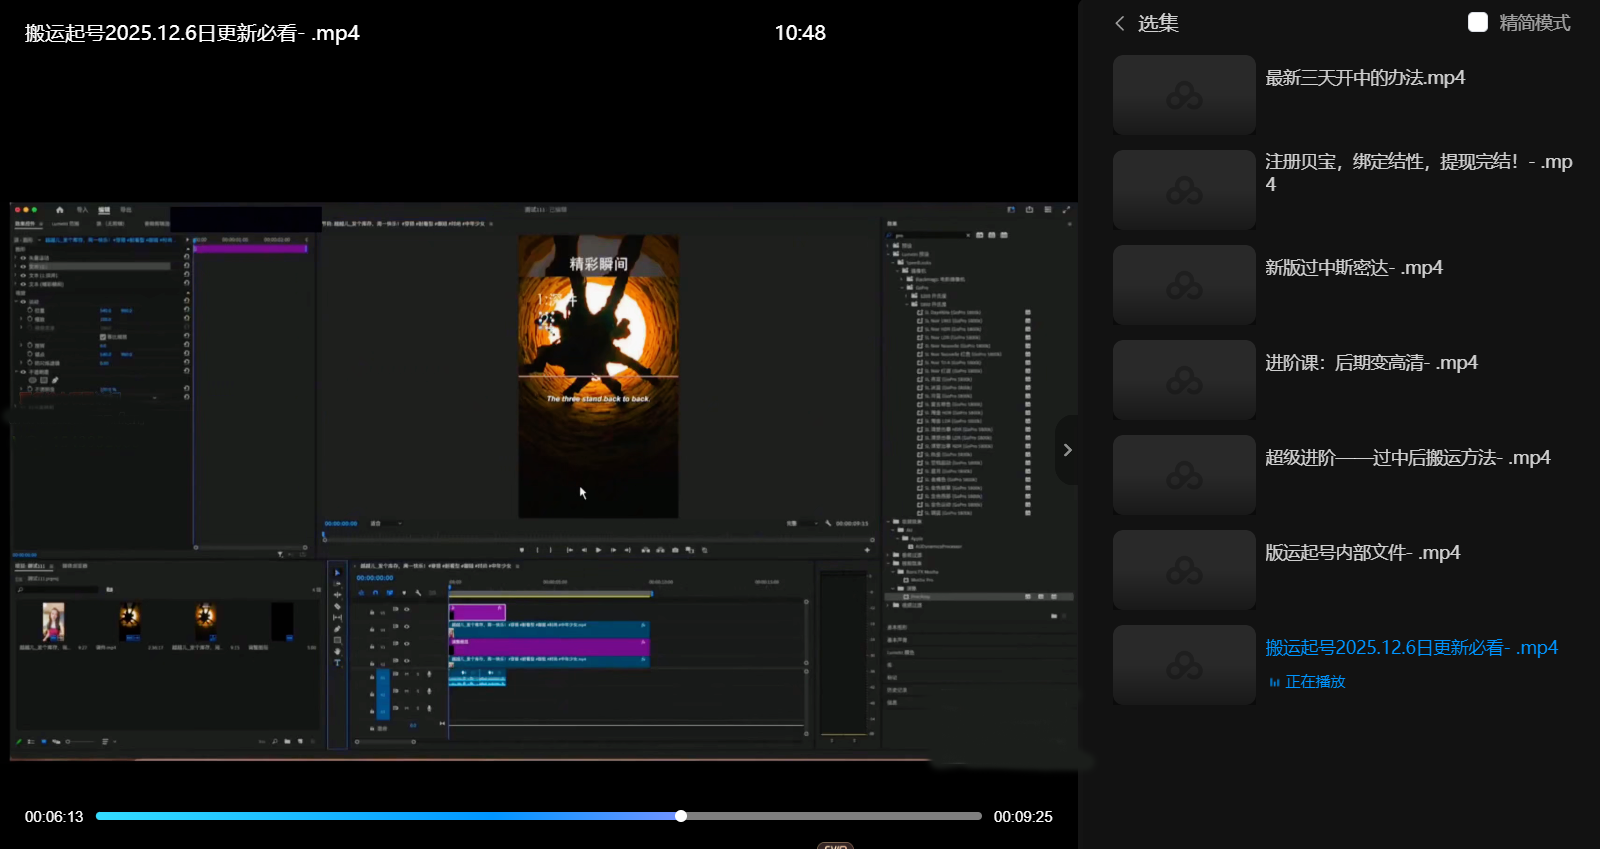Click the back chevron beside 选集

click(x=1120, y=23)
